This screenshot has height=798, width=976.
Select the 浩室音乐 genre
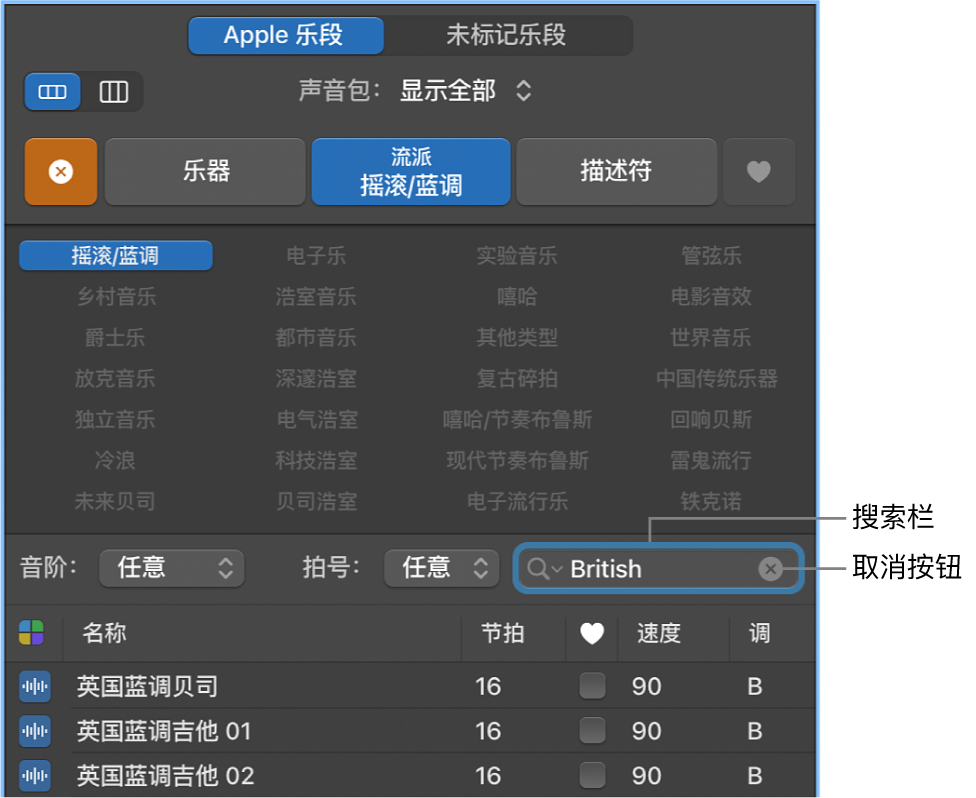[x=316, y=297]
